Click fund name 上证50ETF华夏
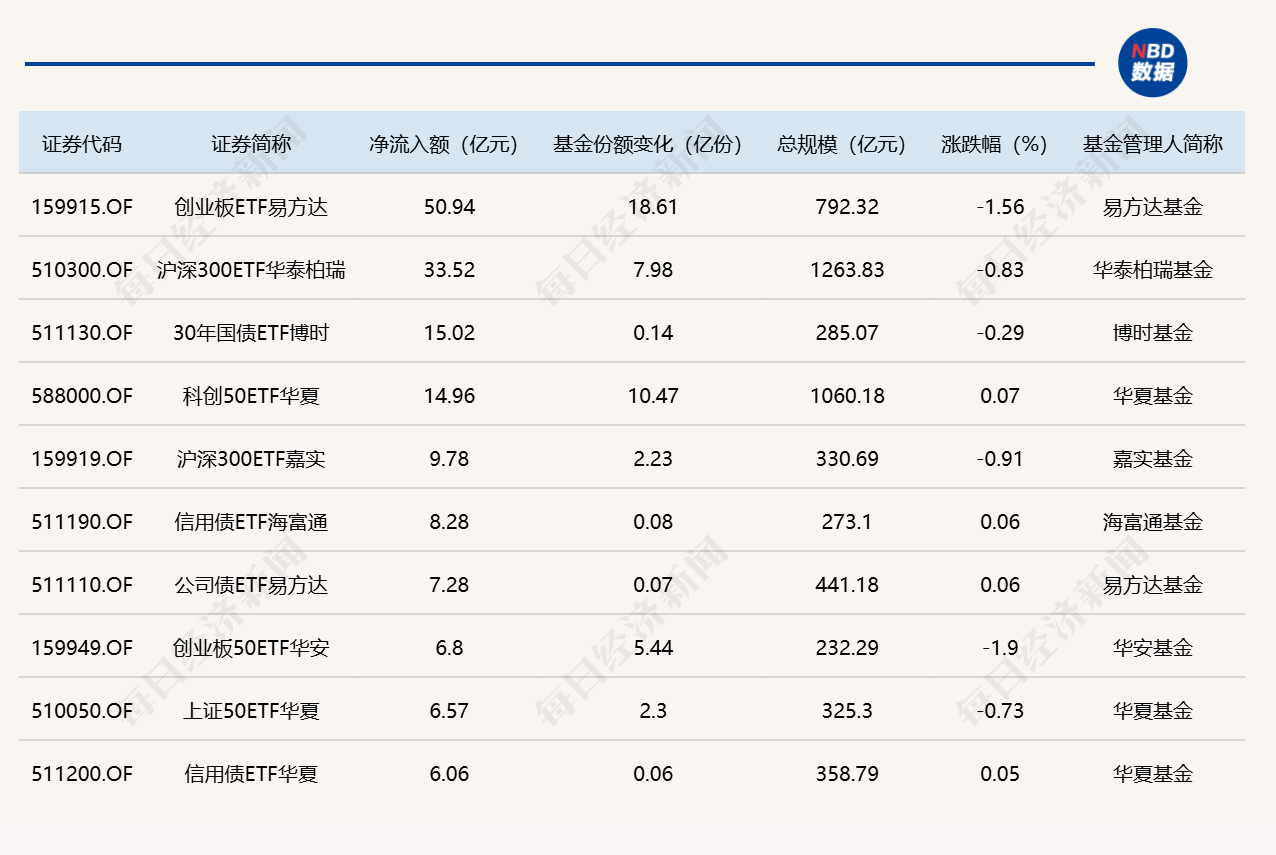Image resolution: width=1276 pixels, height=855 pixels. coord(251,711)
